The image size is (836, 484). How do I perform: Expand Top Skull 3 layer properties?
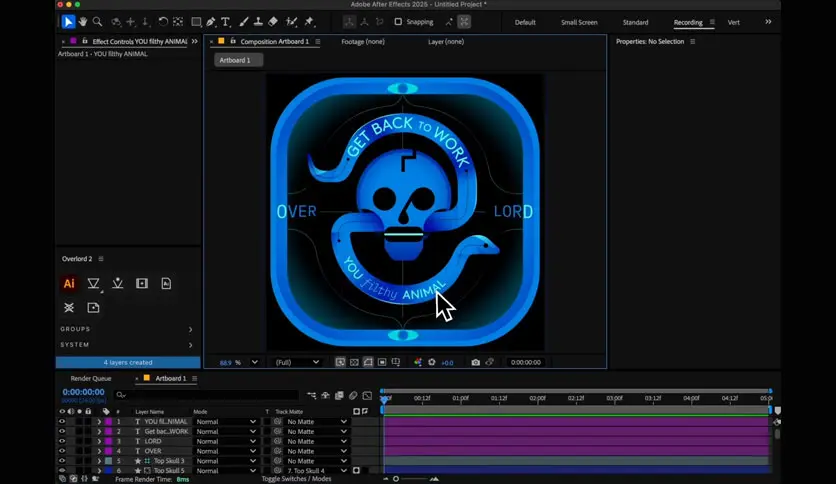pyautogui.click(x=99, y=461)
